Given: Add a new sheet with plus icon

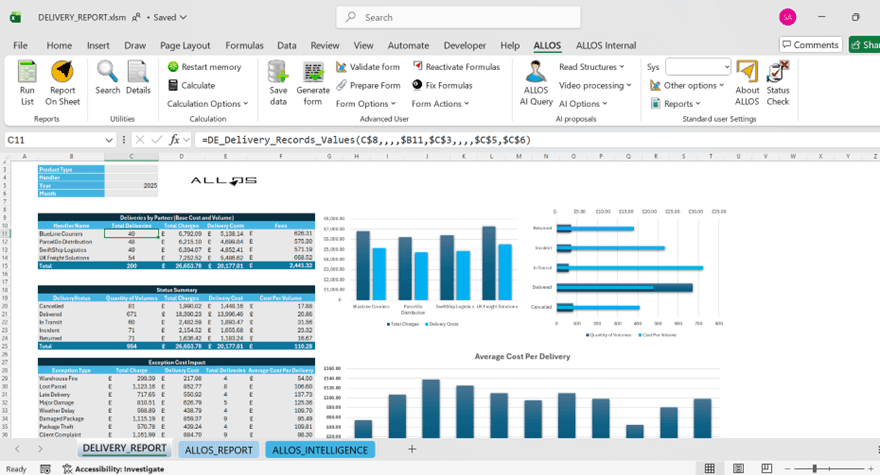Looking at the screenshot, I should tap(412, 449).
